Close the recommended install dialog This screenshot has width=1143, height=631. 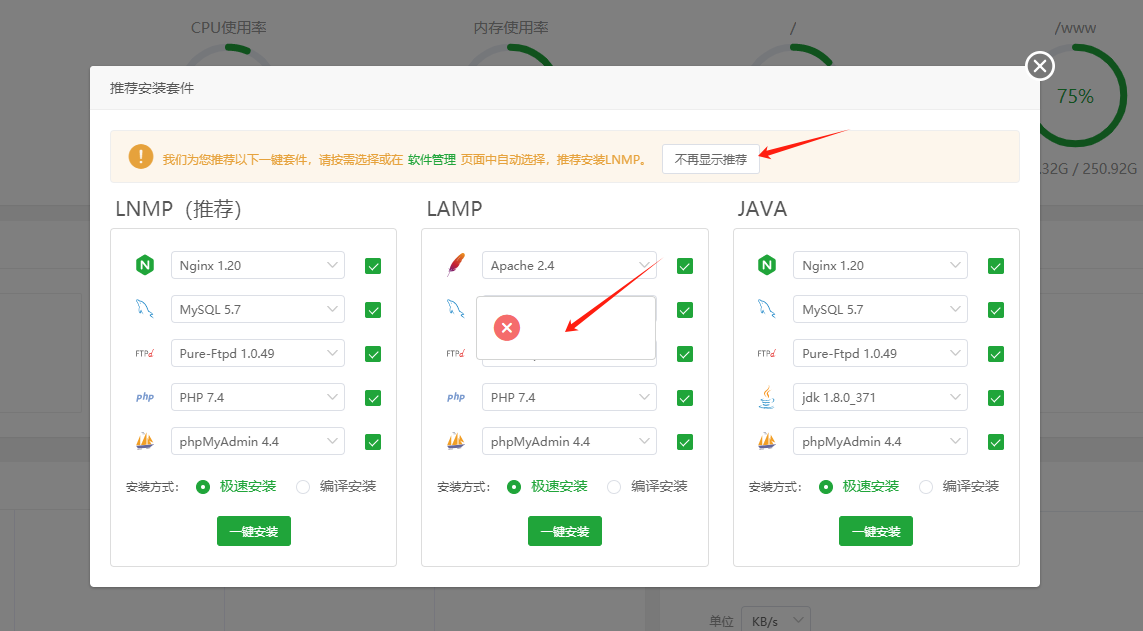click(1040, 66)
